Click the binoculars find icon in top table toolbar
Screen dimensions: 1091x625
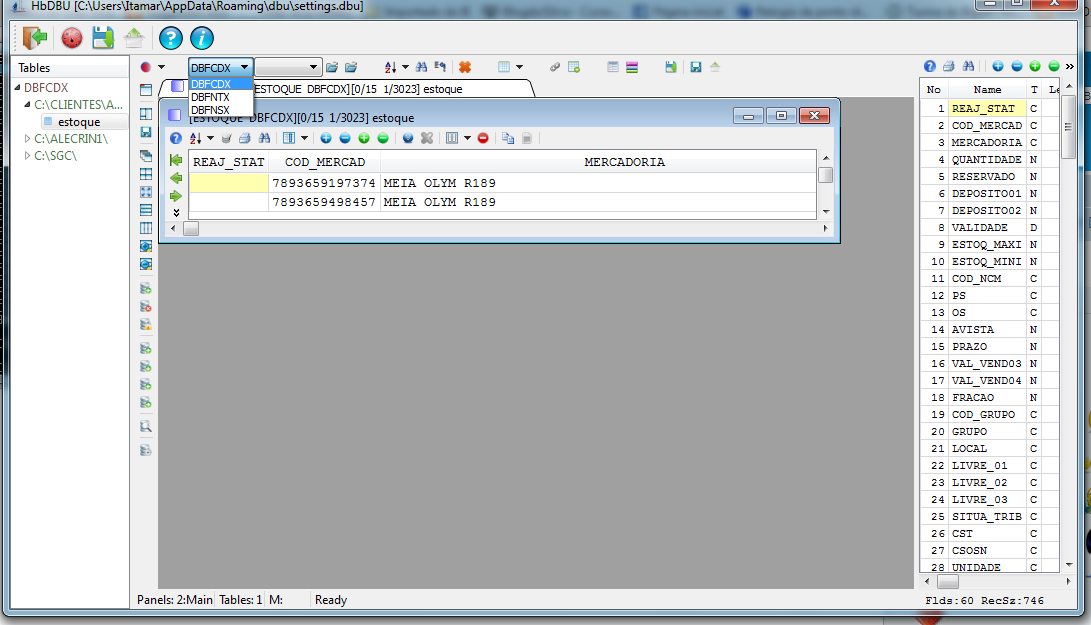[x=421, y=67]
